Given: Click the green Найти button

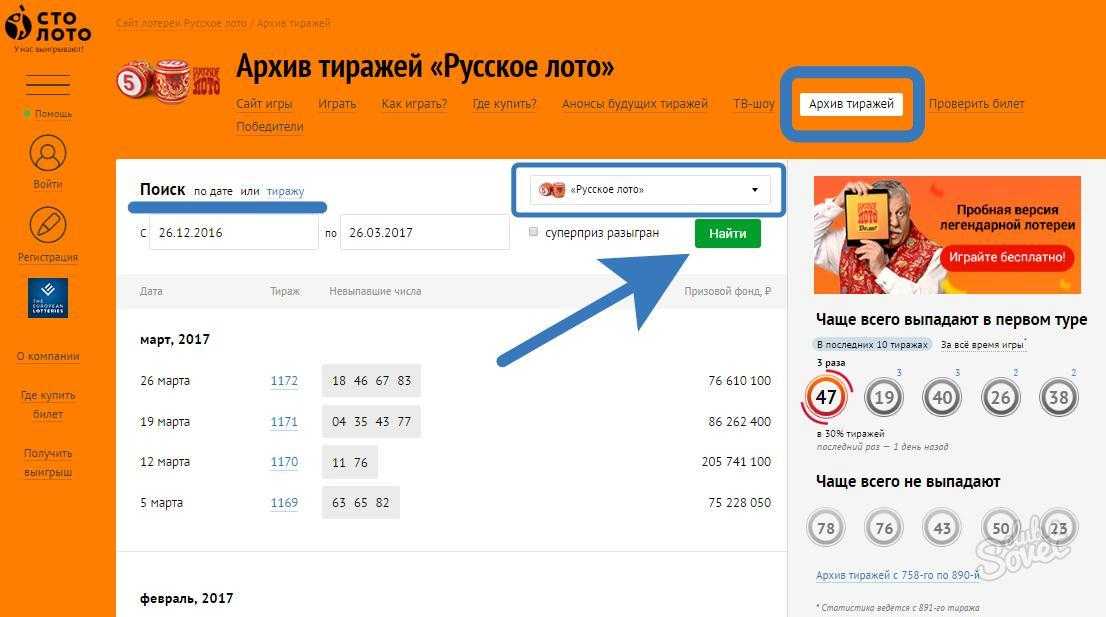Looking at the screenshot, I should point(727,233).
